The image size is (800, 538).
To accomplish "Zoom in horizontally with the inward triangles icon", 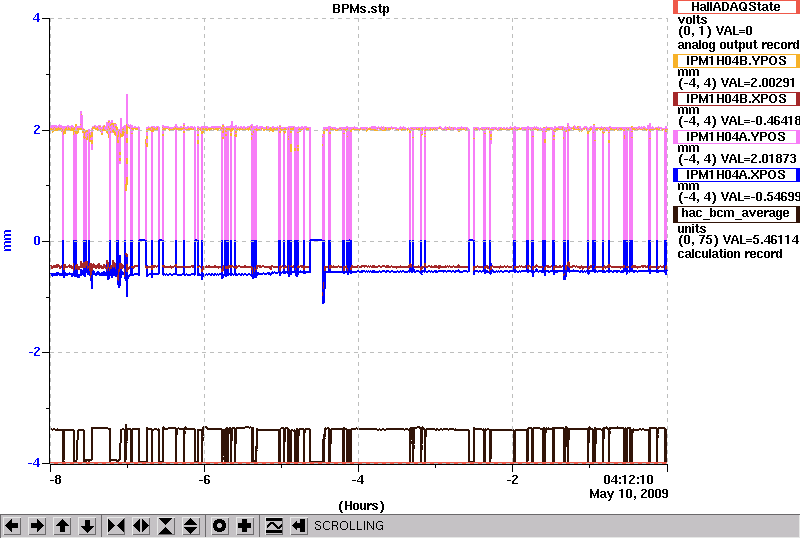I will point(116,526).
